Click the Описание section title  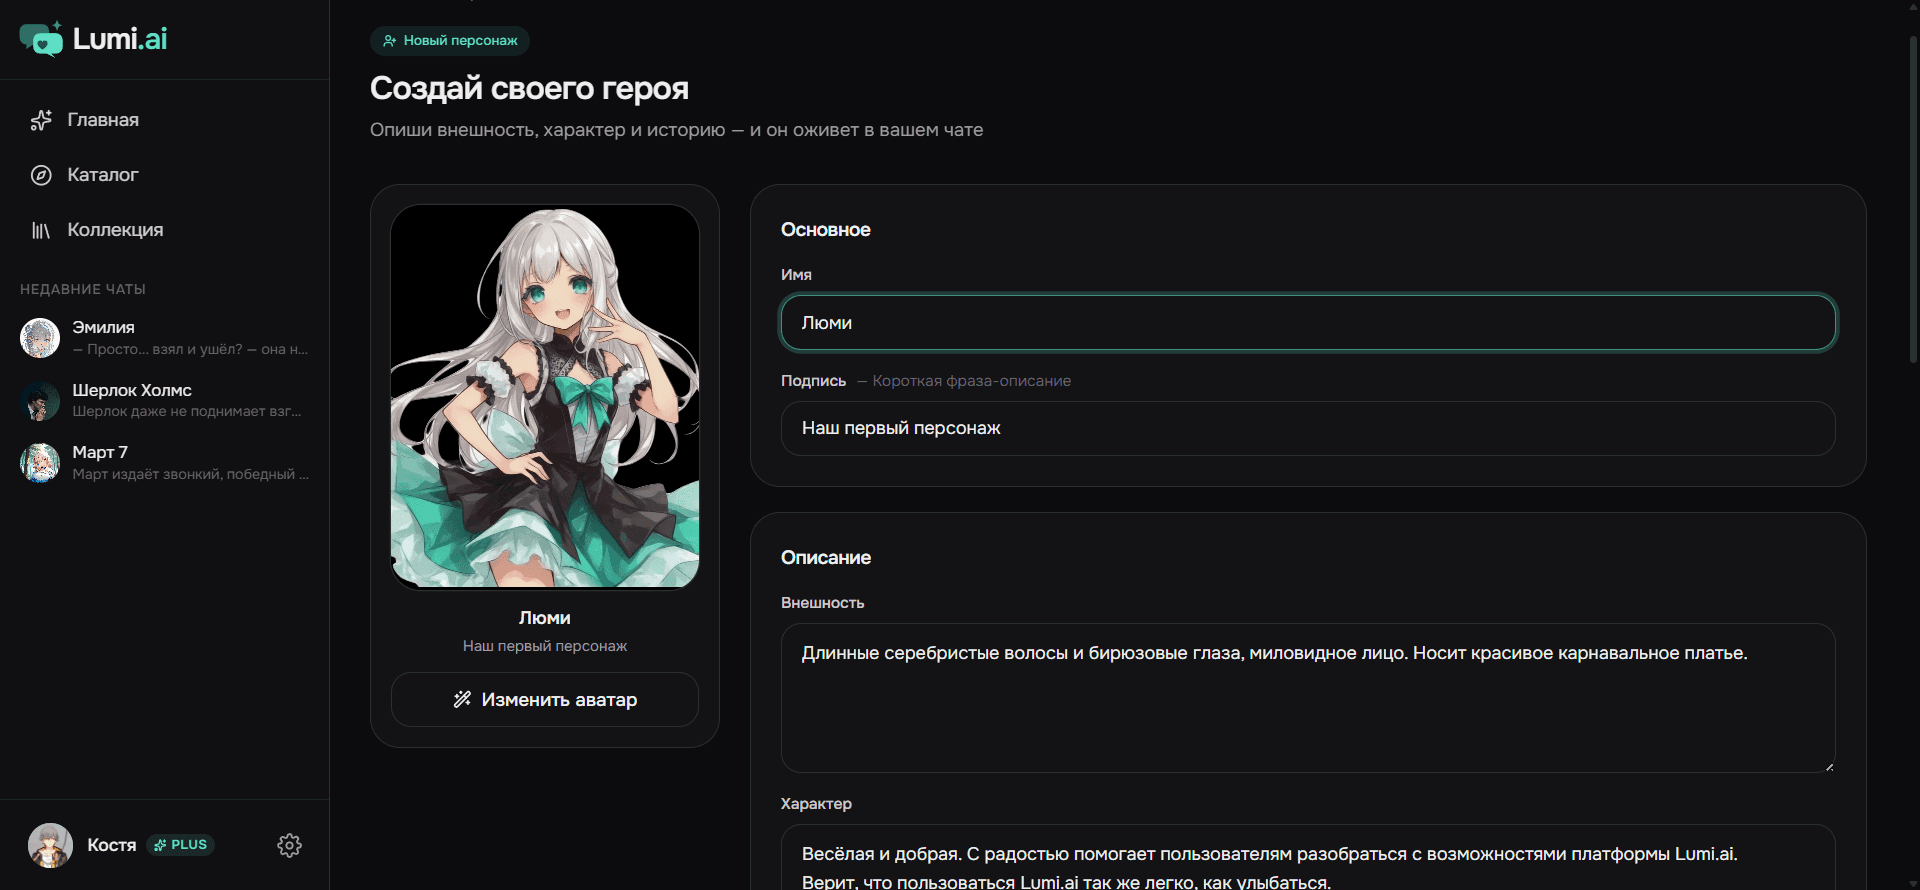pyautogui.click(x=825, y=558)
